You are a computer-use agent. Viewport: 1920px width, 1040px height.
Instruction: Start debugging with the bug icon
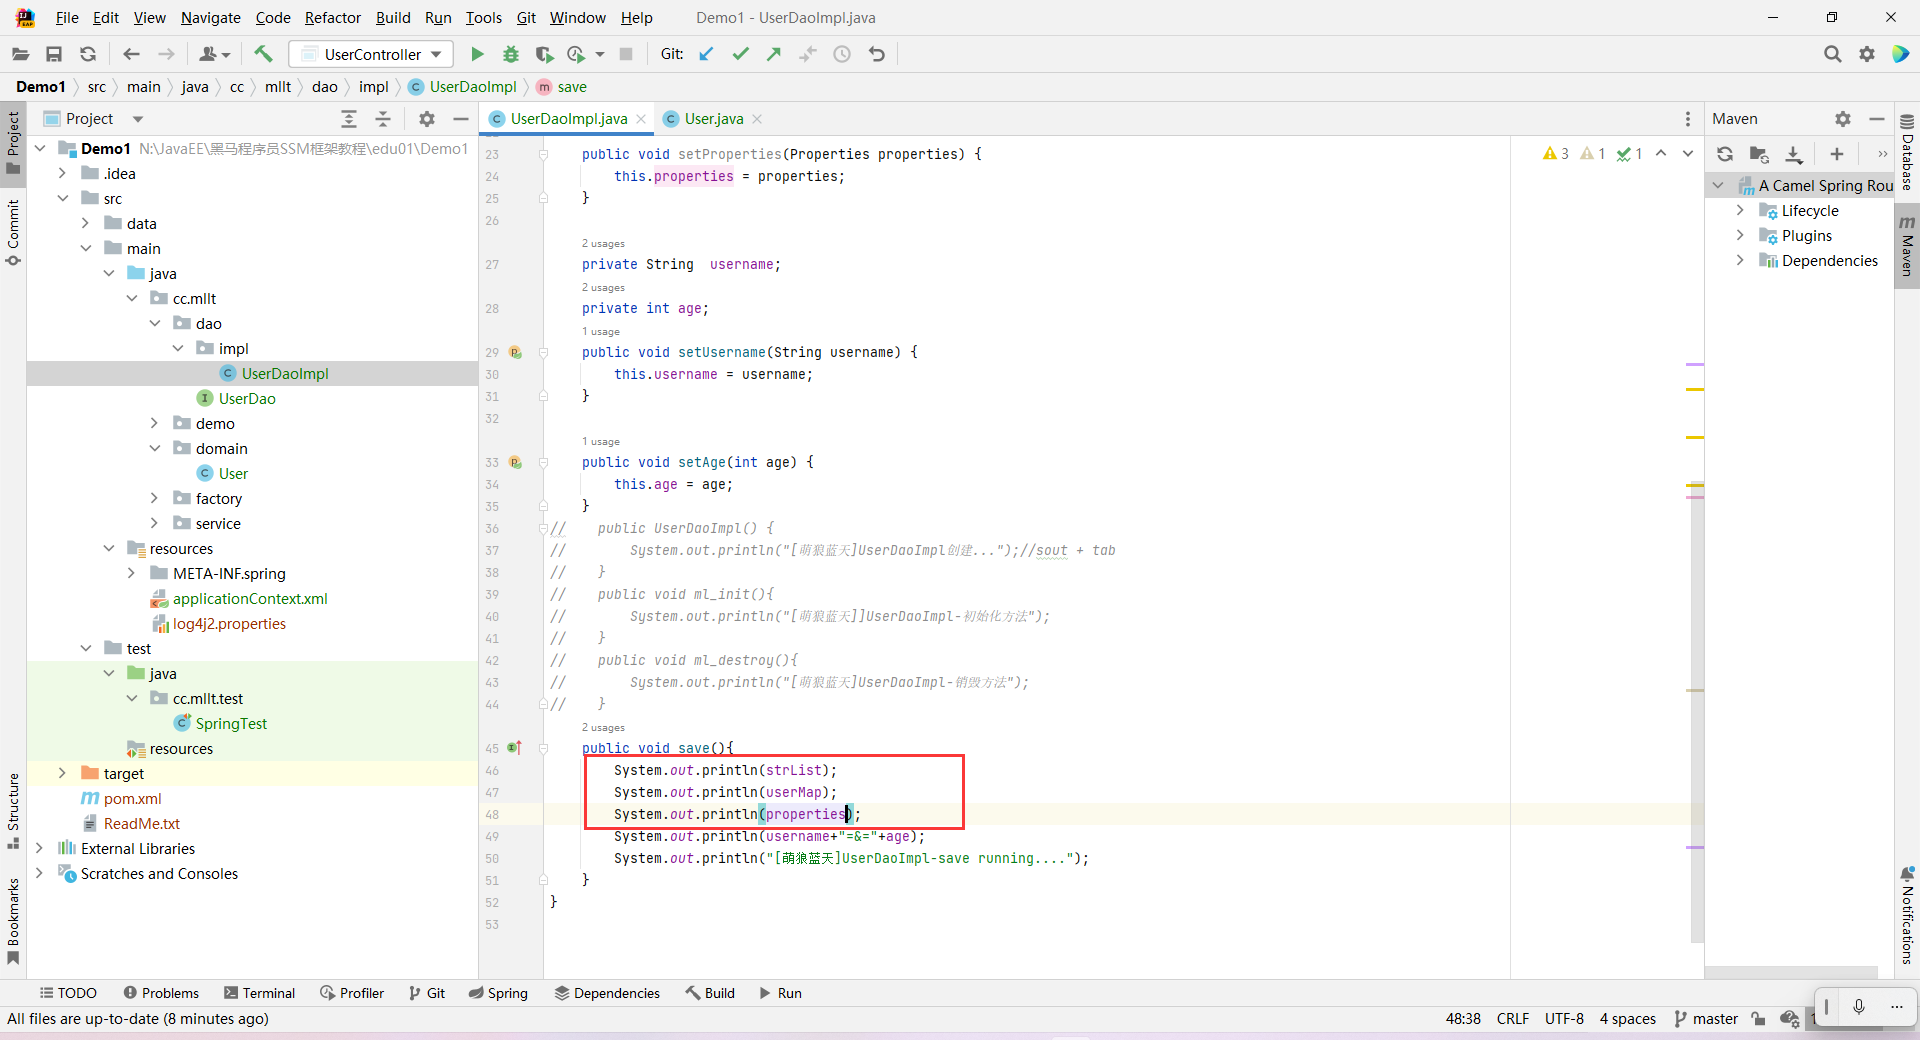(x=511, y=54)
